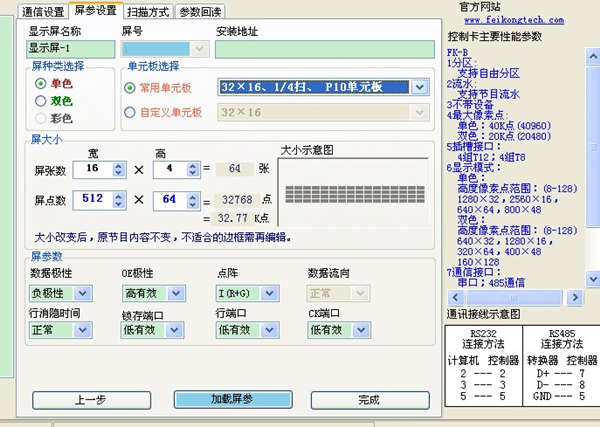The width and height of the screenshot is (600, 427).
Task: Click the horizontal scroll right arrow
Action: [x=575, y=297]
